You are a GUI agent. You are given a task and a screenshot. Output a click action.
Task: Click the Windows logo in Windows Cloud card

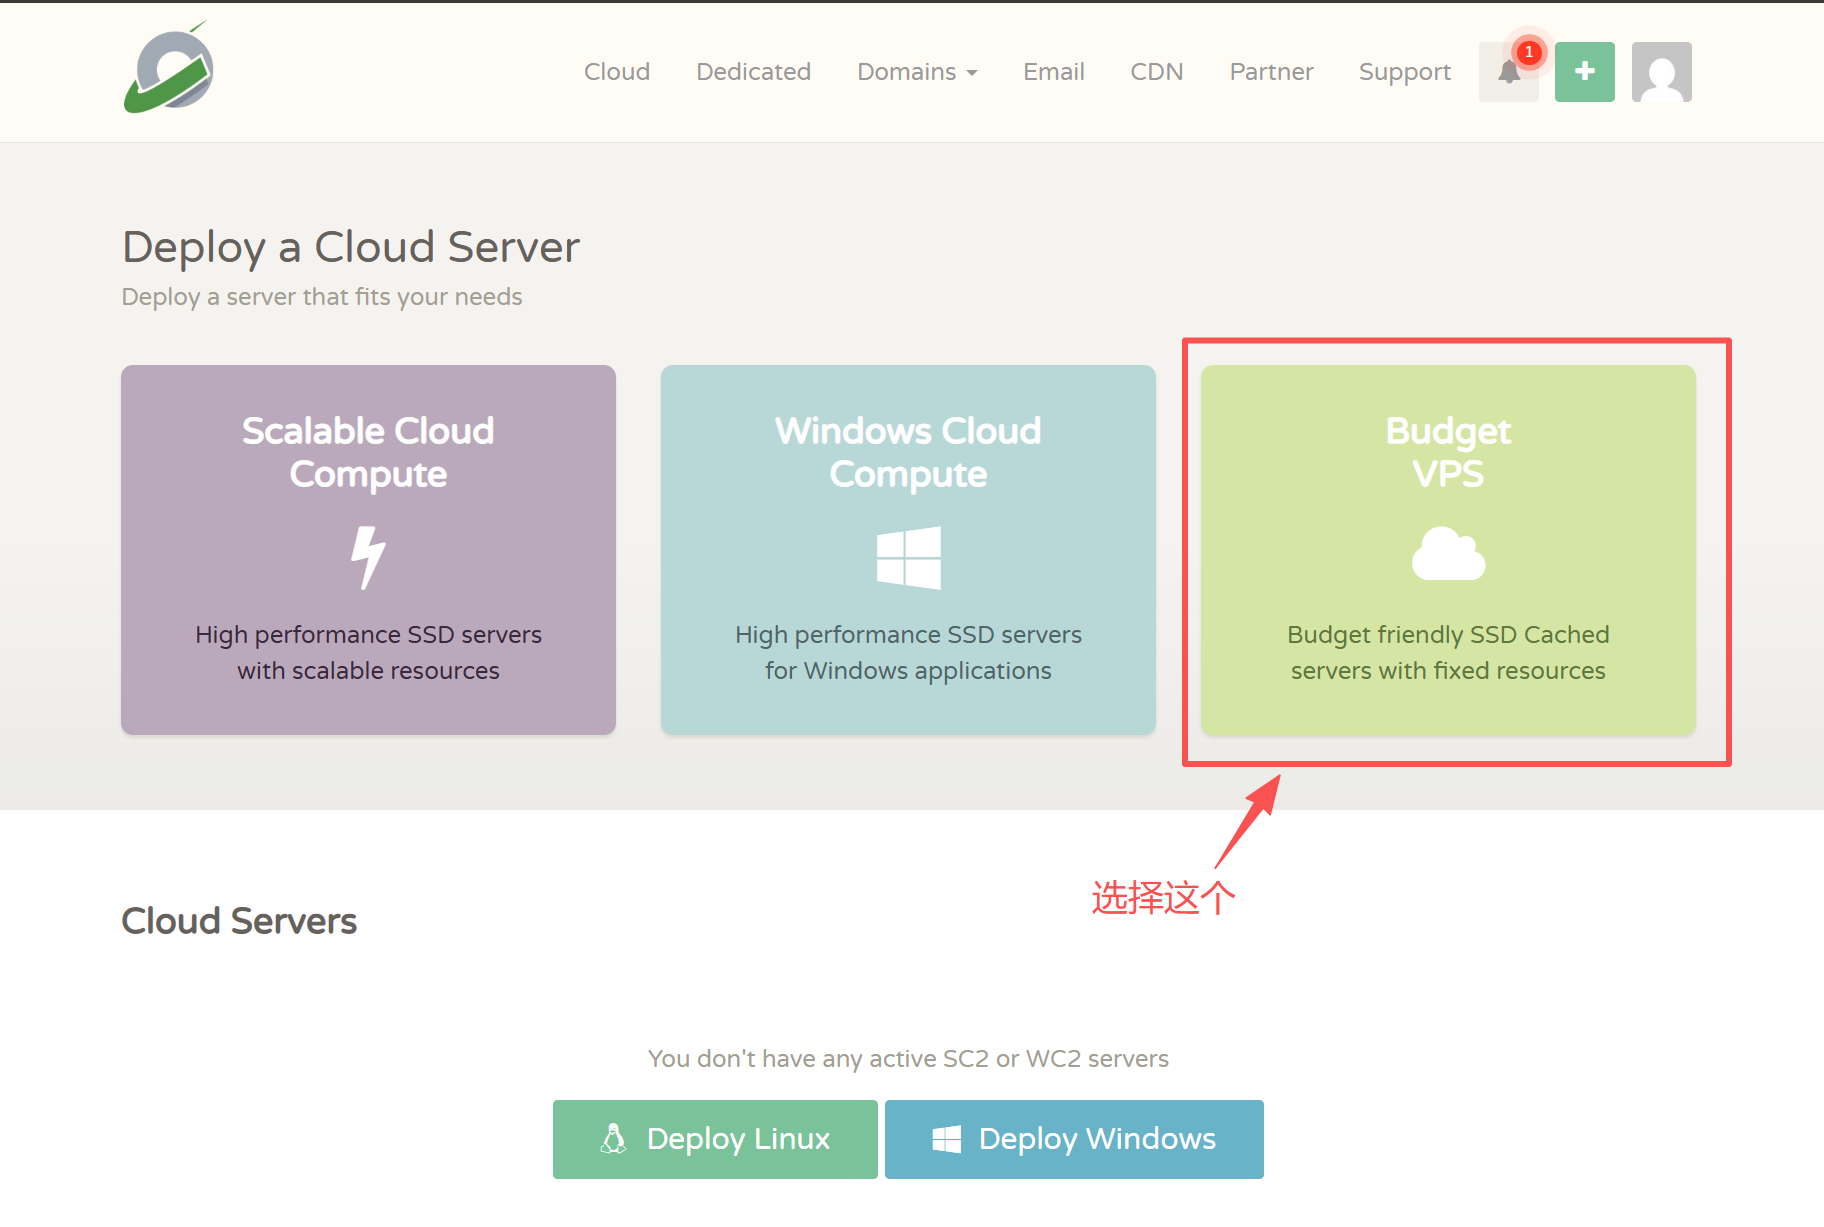908,557
